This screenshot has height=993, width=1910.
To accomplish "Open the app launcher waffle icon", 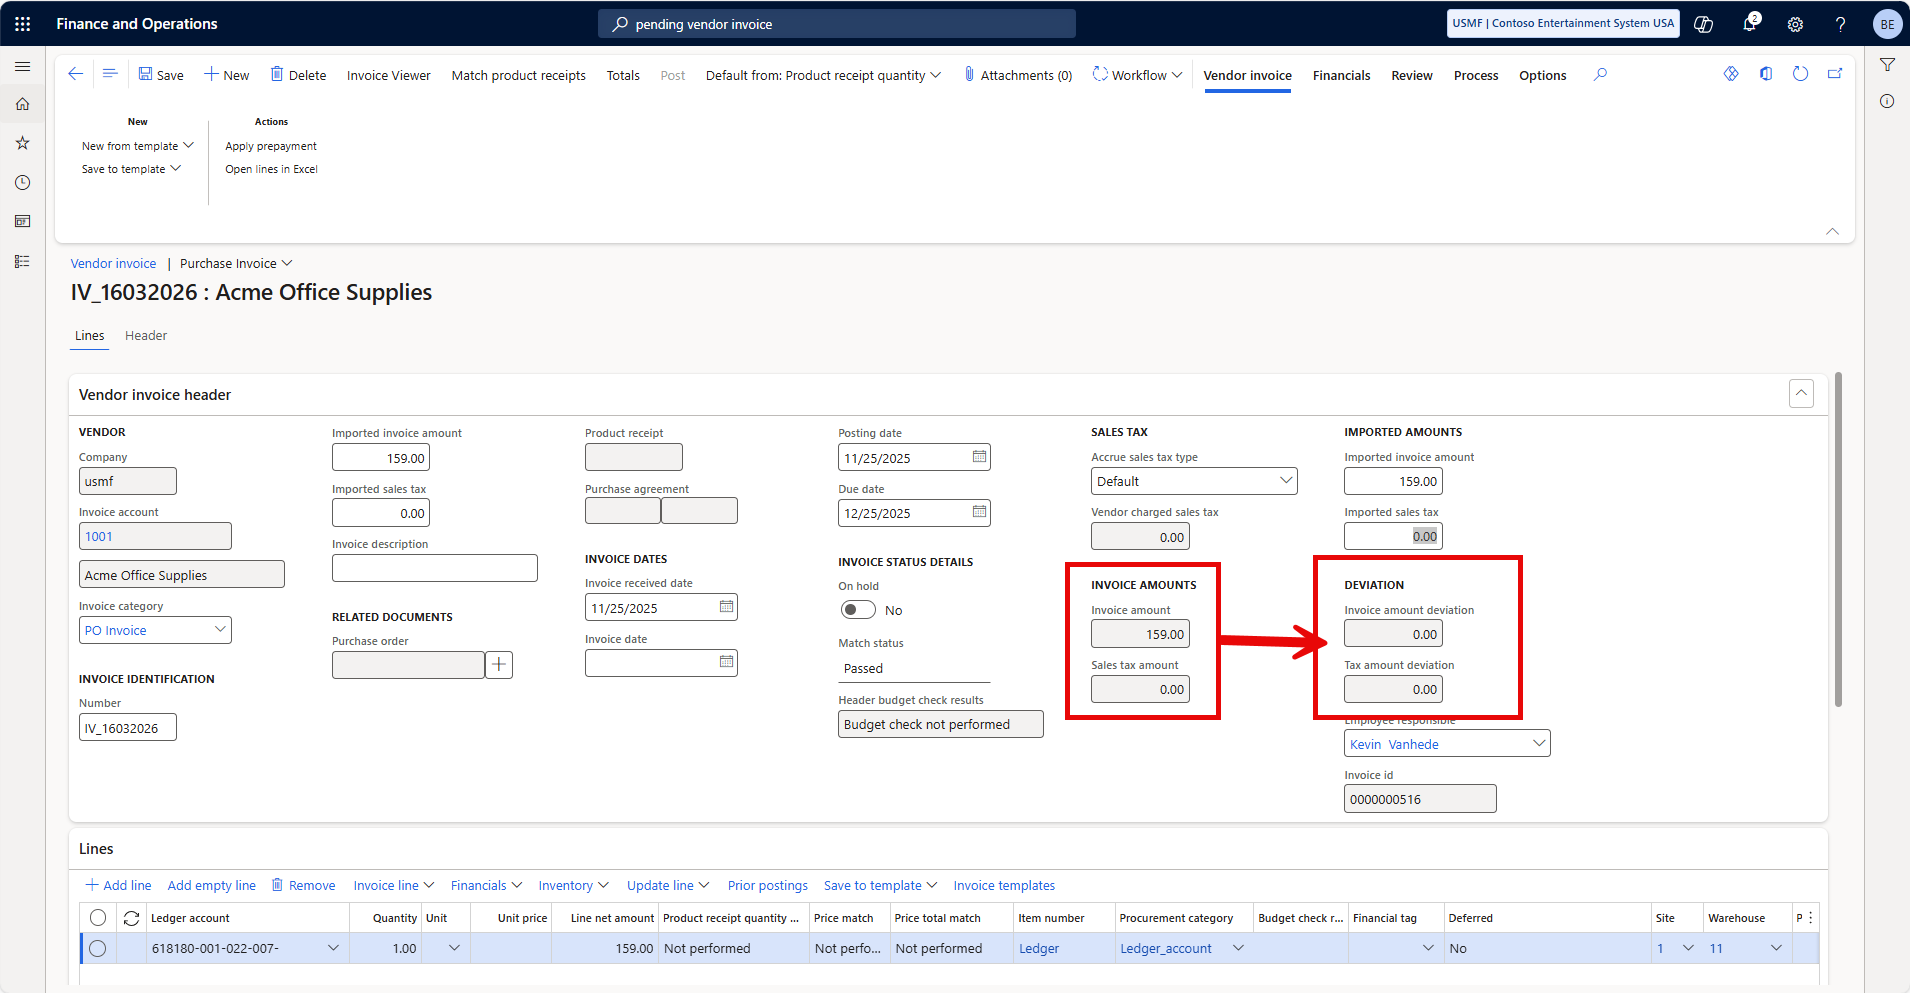I will pyautogui.click(x=22, y=23).
